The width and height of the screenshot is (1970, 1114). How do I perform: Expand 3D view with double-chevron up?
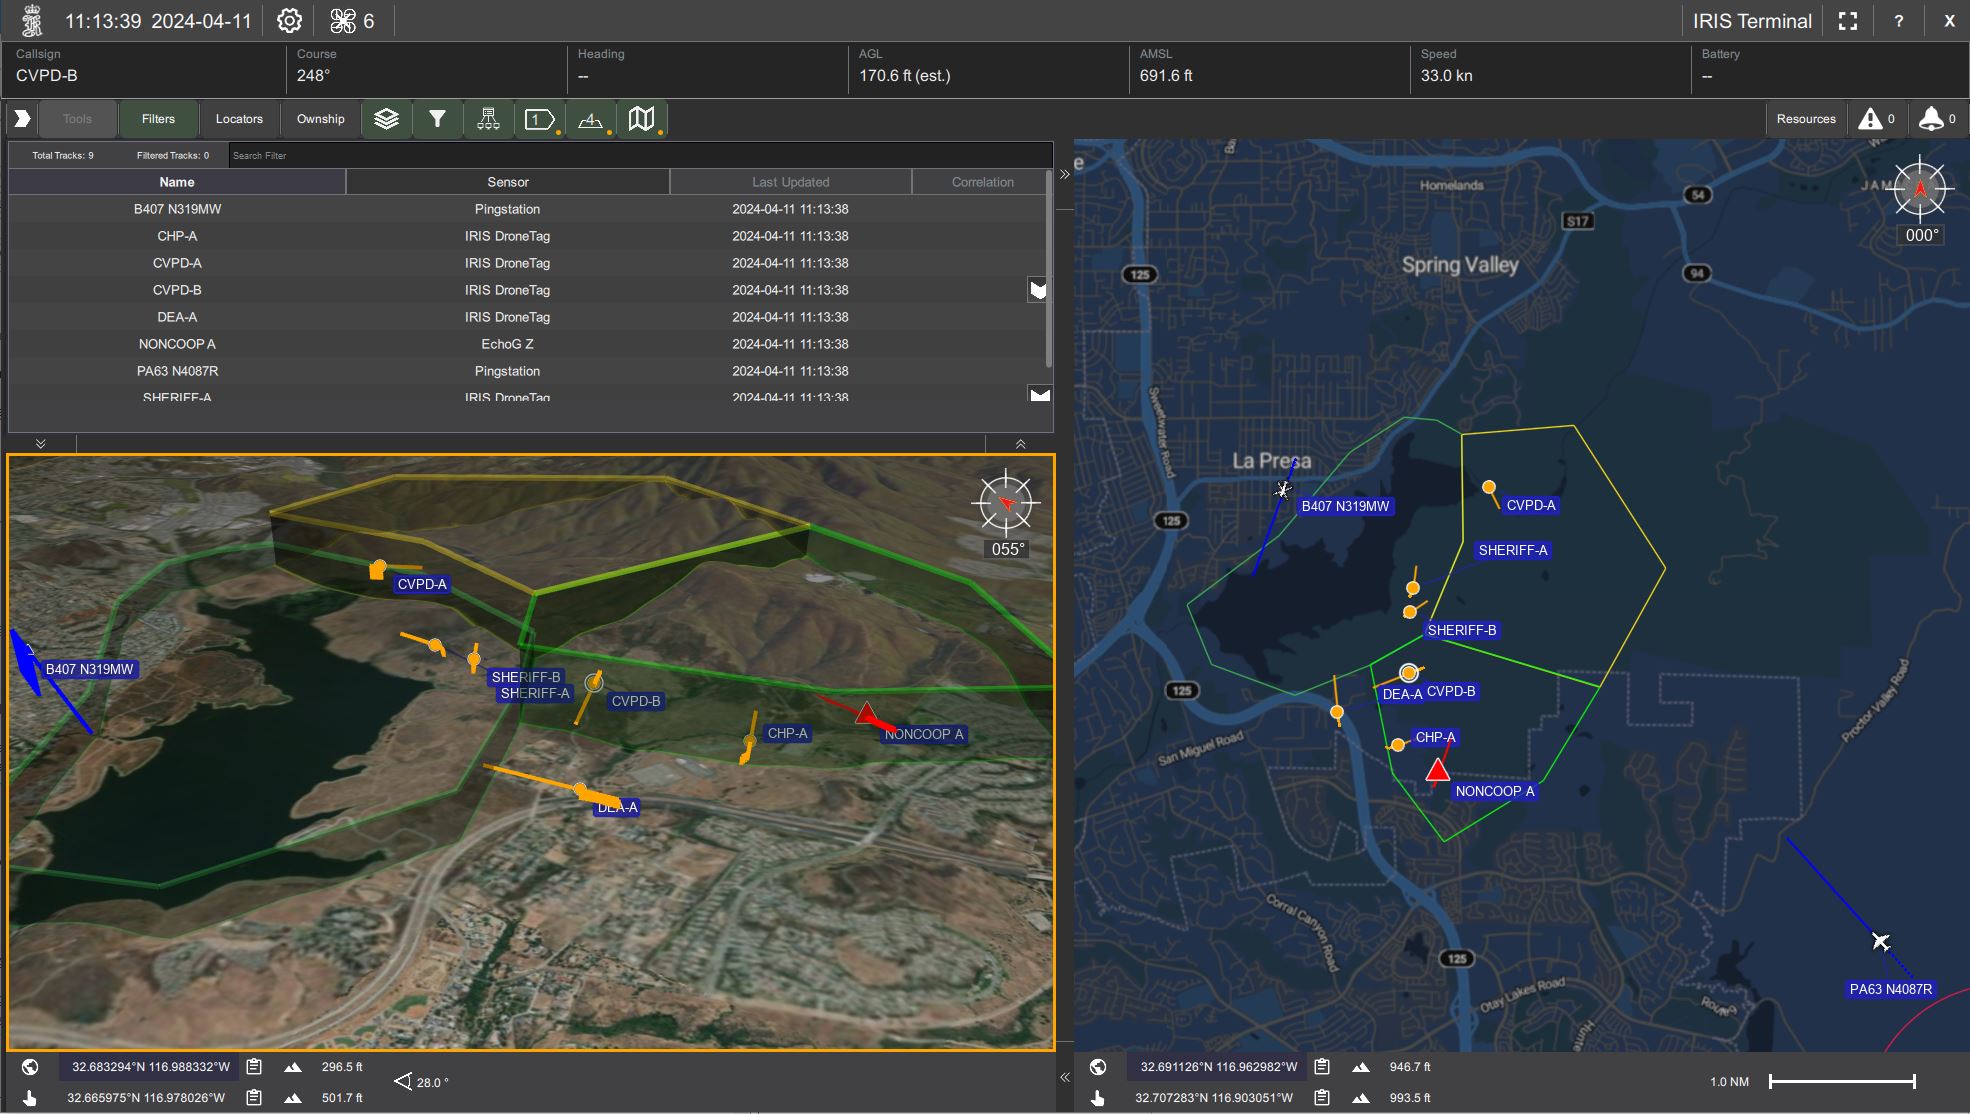point(1020,444)
